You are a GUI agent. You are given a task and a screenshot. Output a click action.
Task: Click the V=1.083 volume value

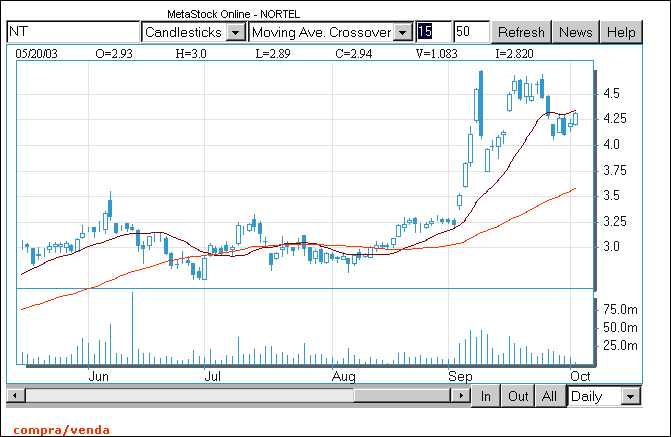(436, 54)
